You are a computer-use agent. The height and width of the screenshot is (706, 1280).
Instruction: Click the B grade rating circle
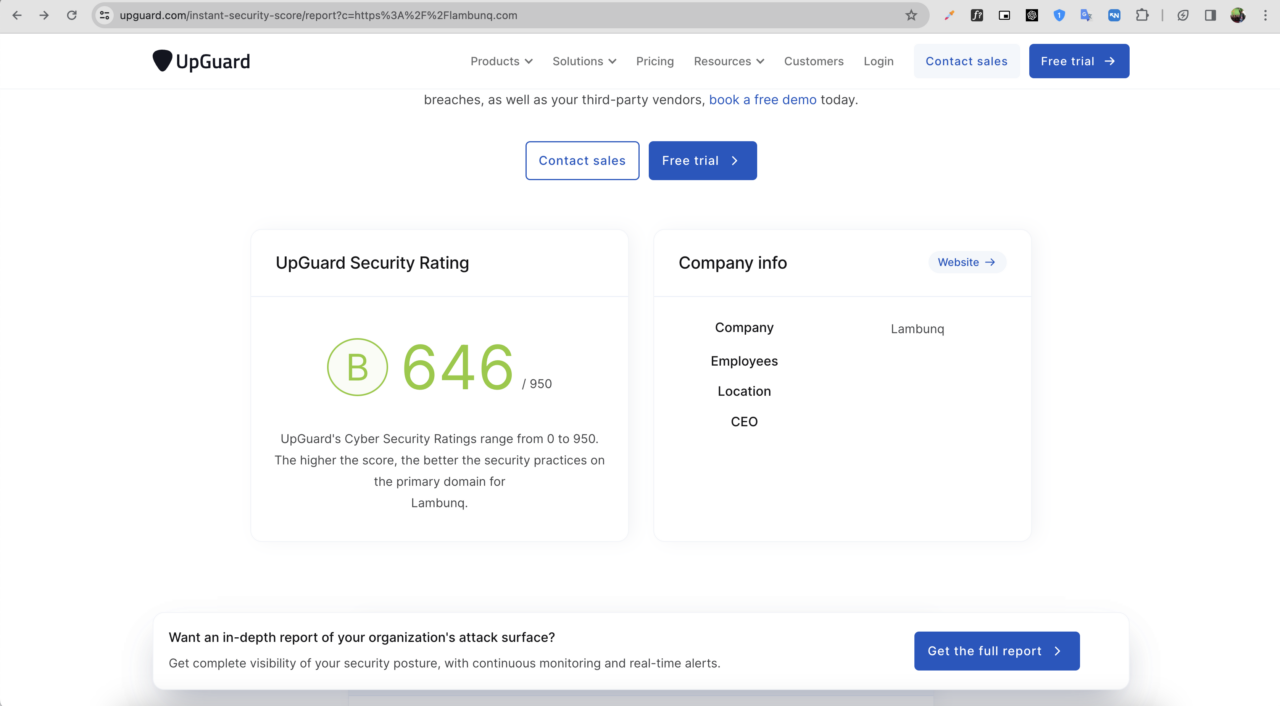point(357,367)
